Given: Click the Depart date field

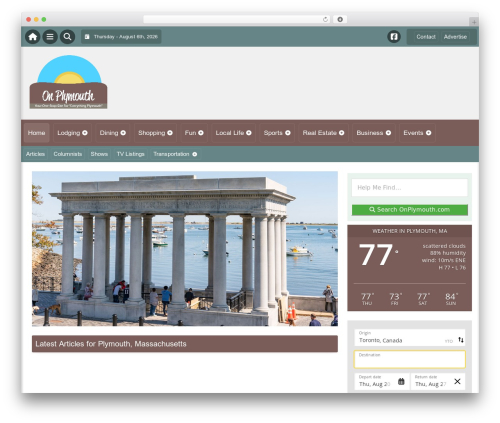Looking at the screenshot, I should pyautogui.click(x=382, y=381).
